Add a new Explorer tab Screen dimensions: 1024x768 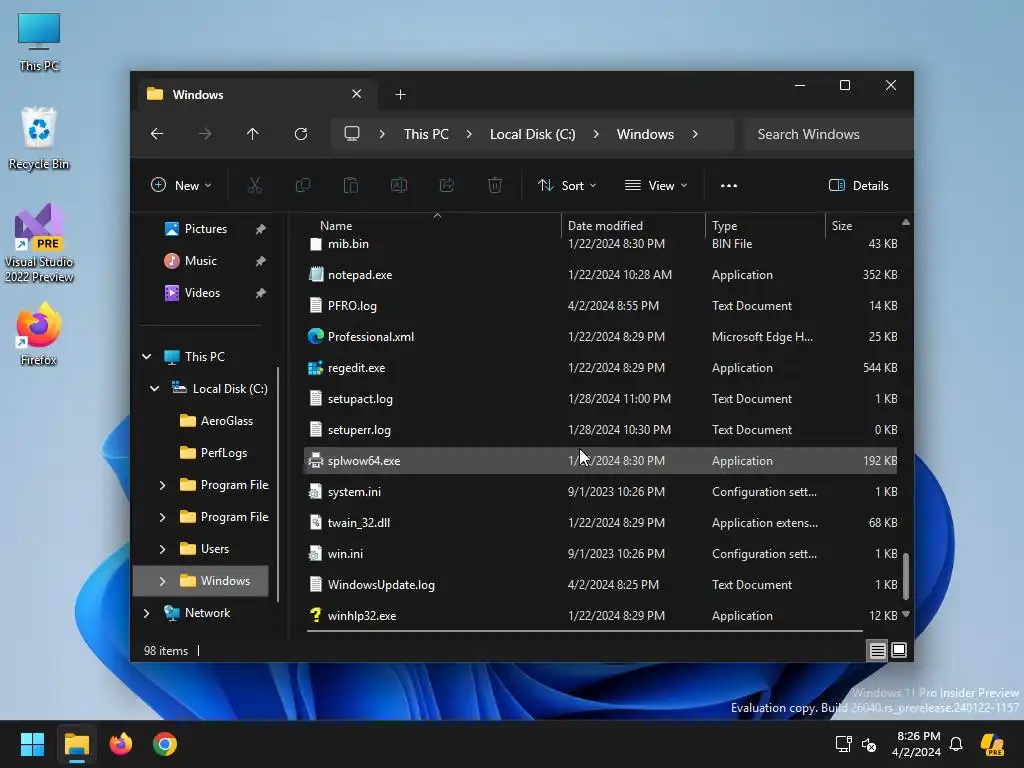coord(400,95)
